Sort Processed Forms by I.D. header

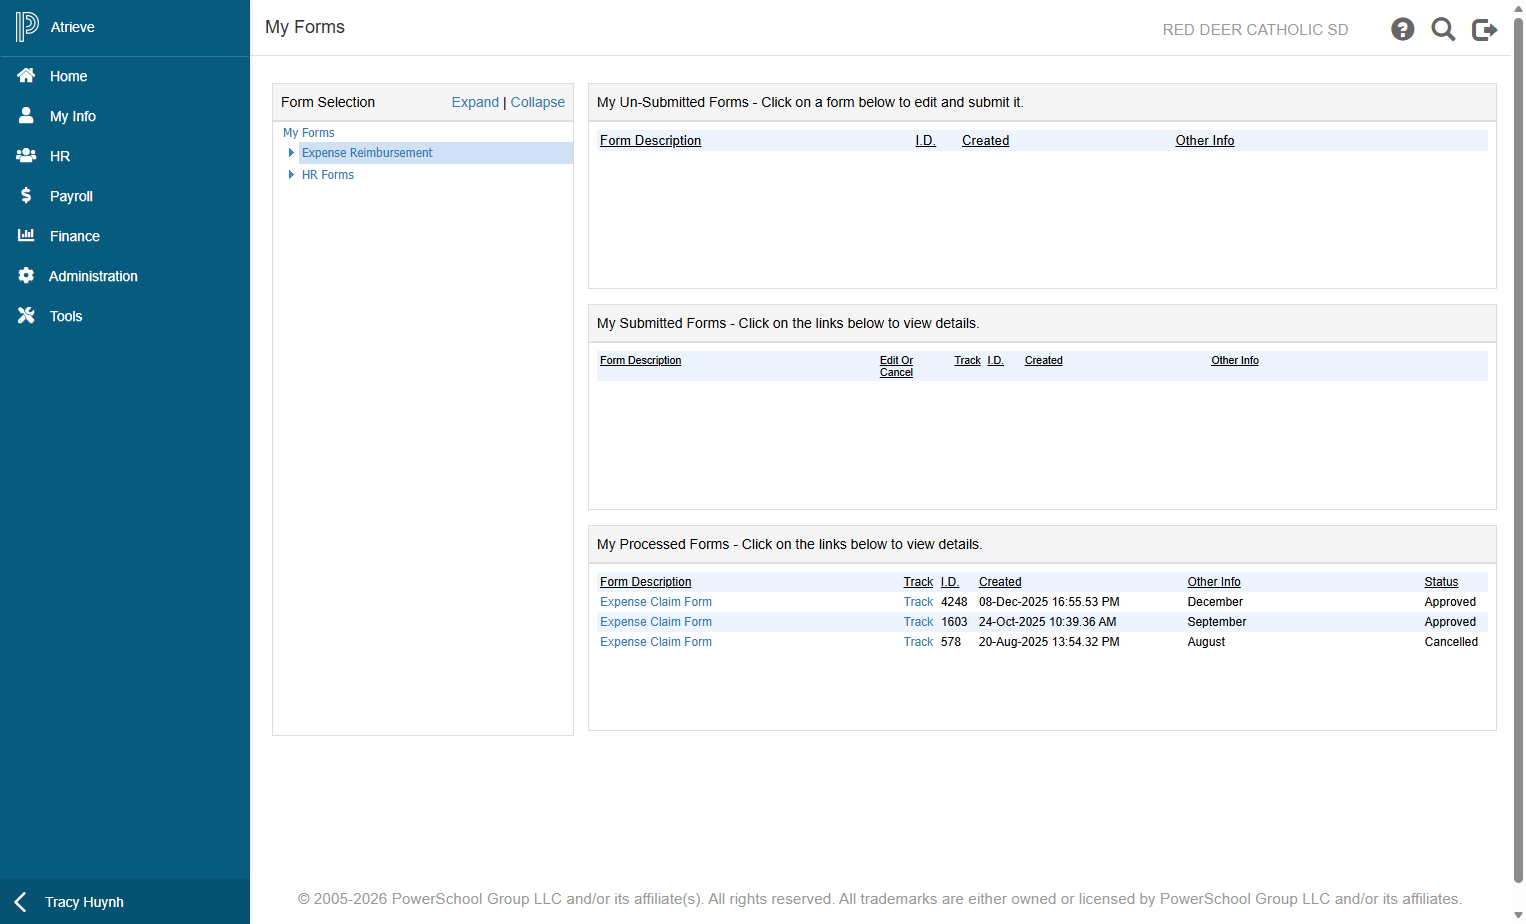click(x=950, y=582)
